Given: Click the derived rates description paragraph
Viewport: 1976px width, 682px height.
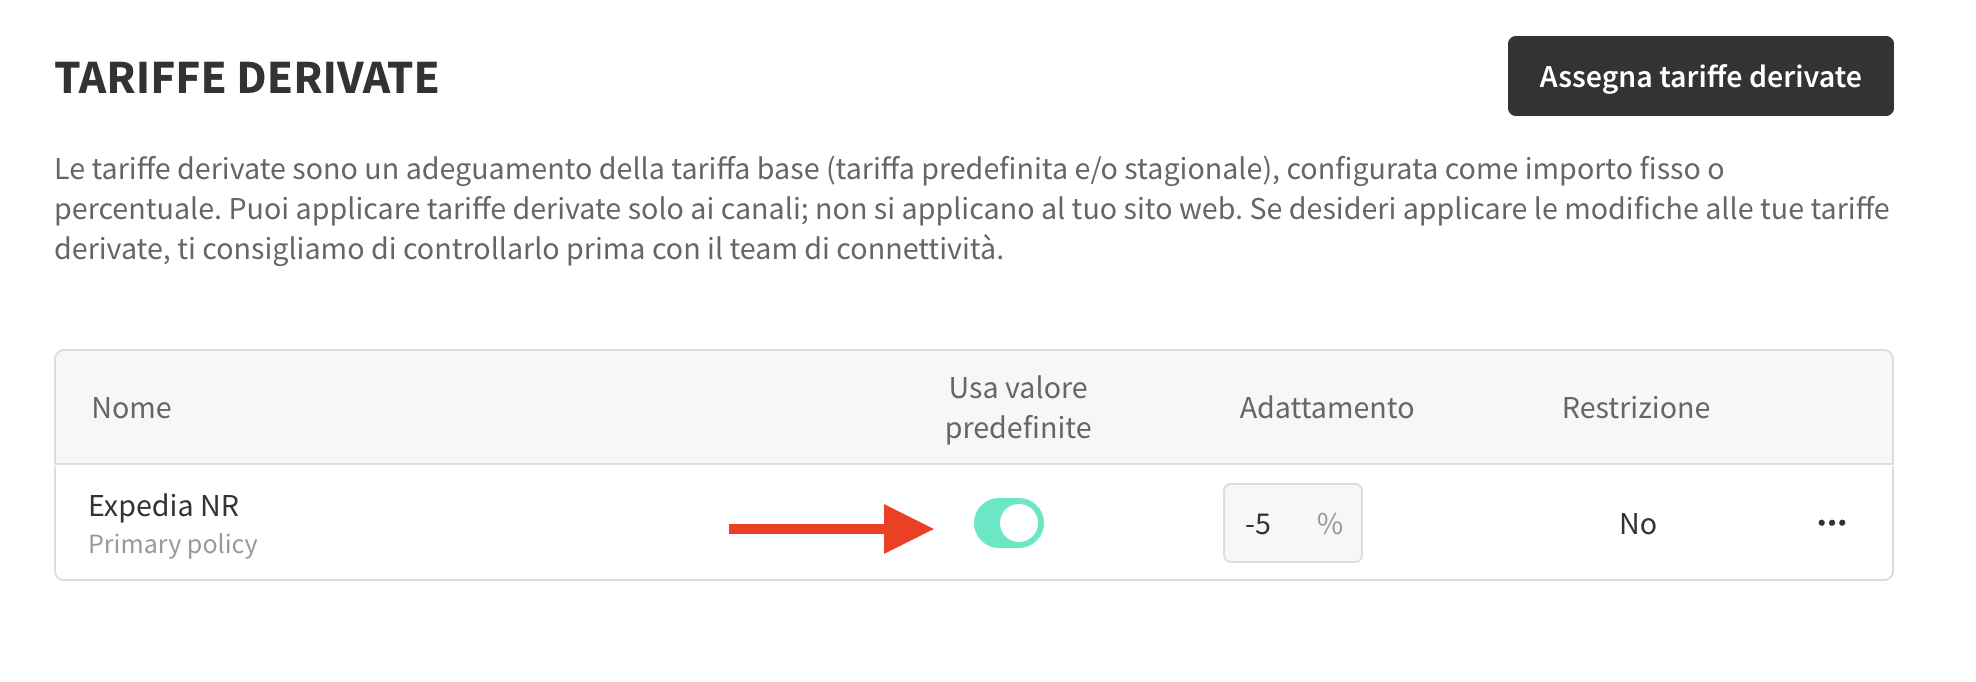Looking at the screenshot, I should [972, 208].
